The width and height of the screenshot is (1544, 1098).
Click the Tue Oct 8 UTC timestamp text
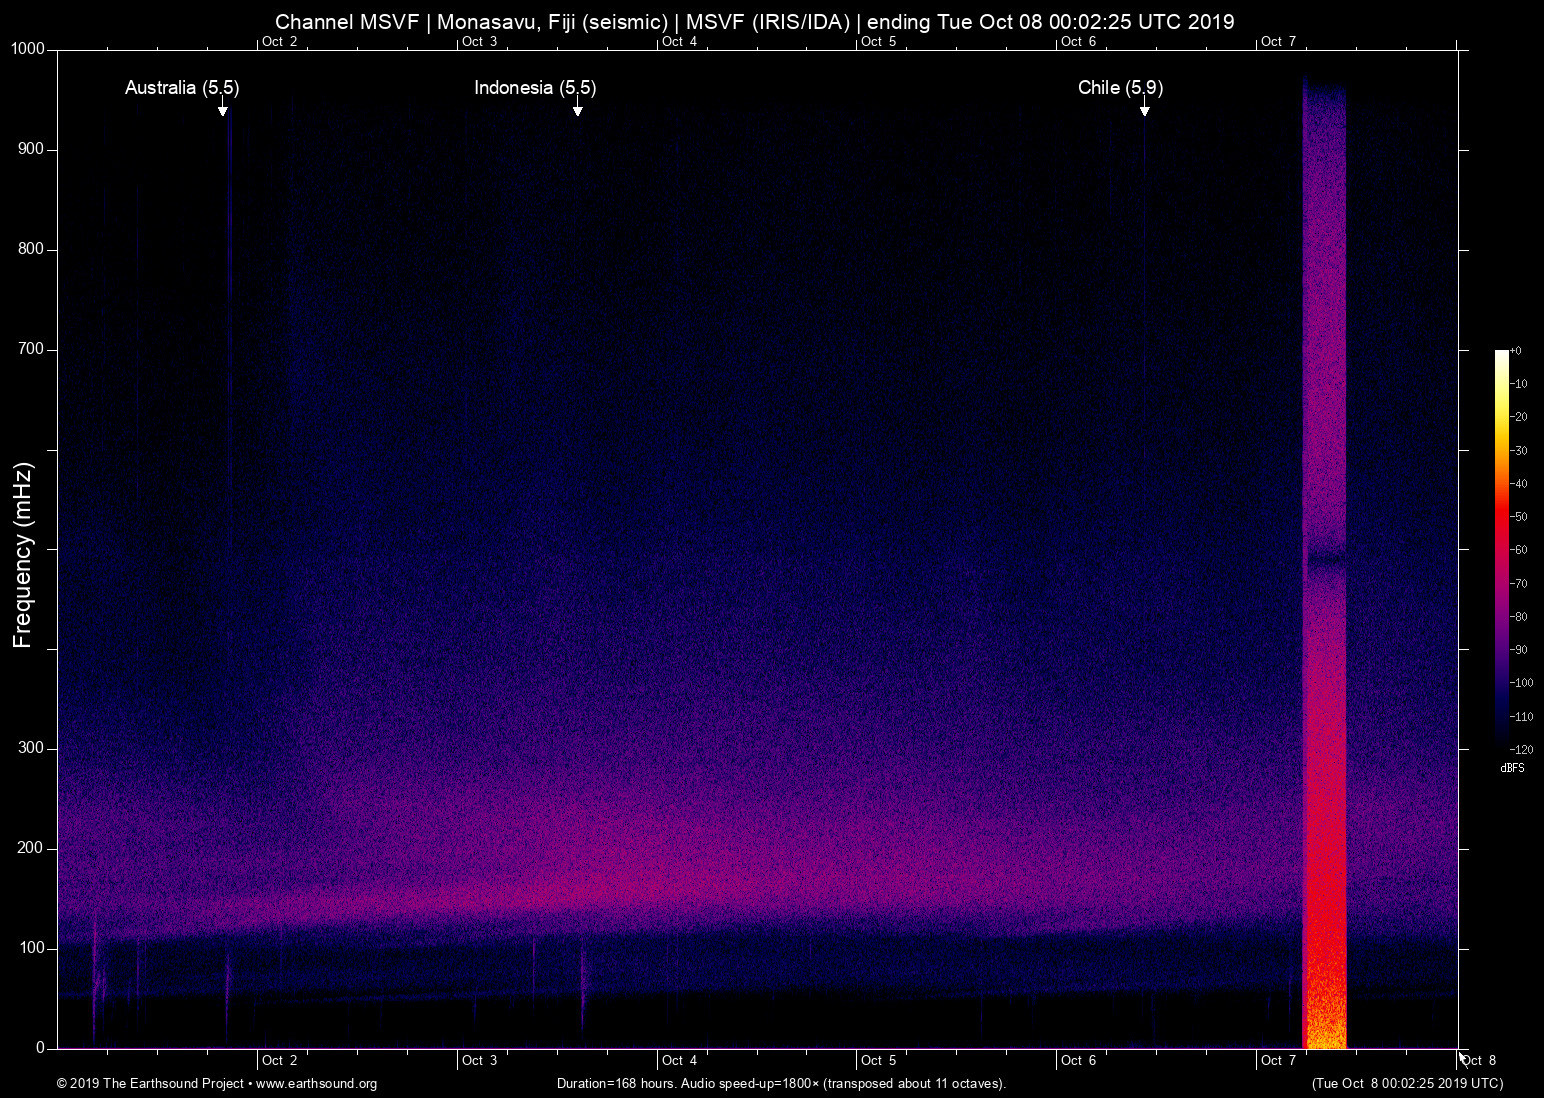click(x=1406, y=1084)
